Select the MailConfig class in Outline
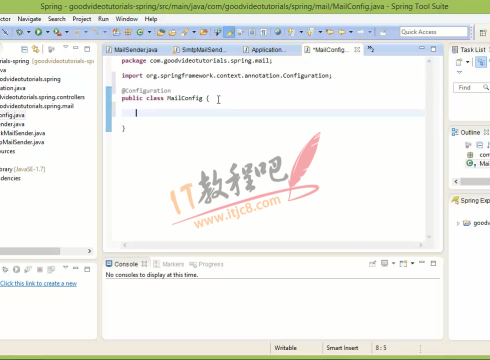The image size is (490, 360). [x=478, y=163]
